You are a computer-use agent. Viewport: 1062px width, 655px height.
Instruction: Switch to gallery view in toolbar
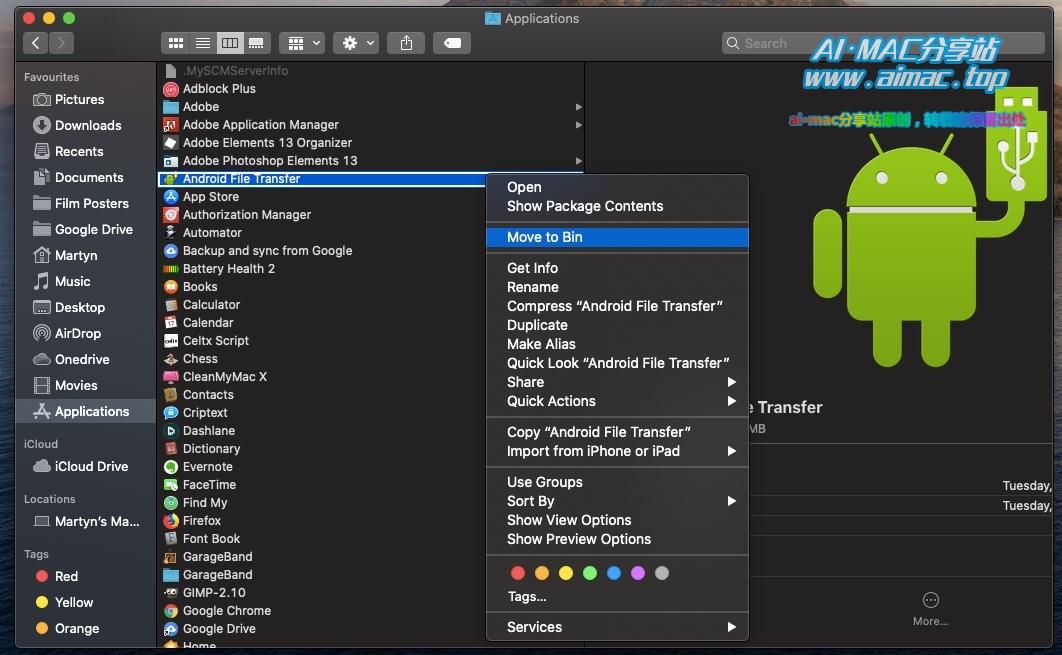pyautogui.click(x=257, y=43)
